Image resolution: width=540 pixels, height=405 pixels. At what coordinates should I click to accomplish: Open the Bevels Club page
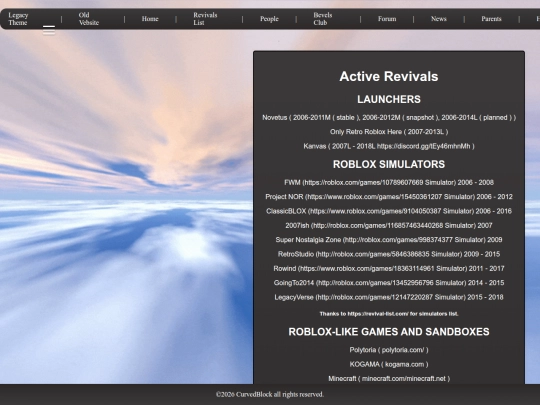point(323,19)
